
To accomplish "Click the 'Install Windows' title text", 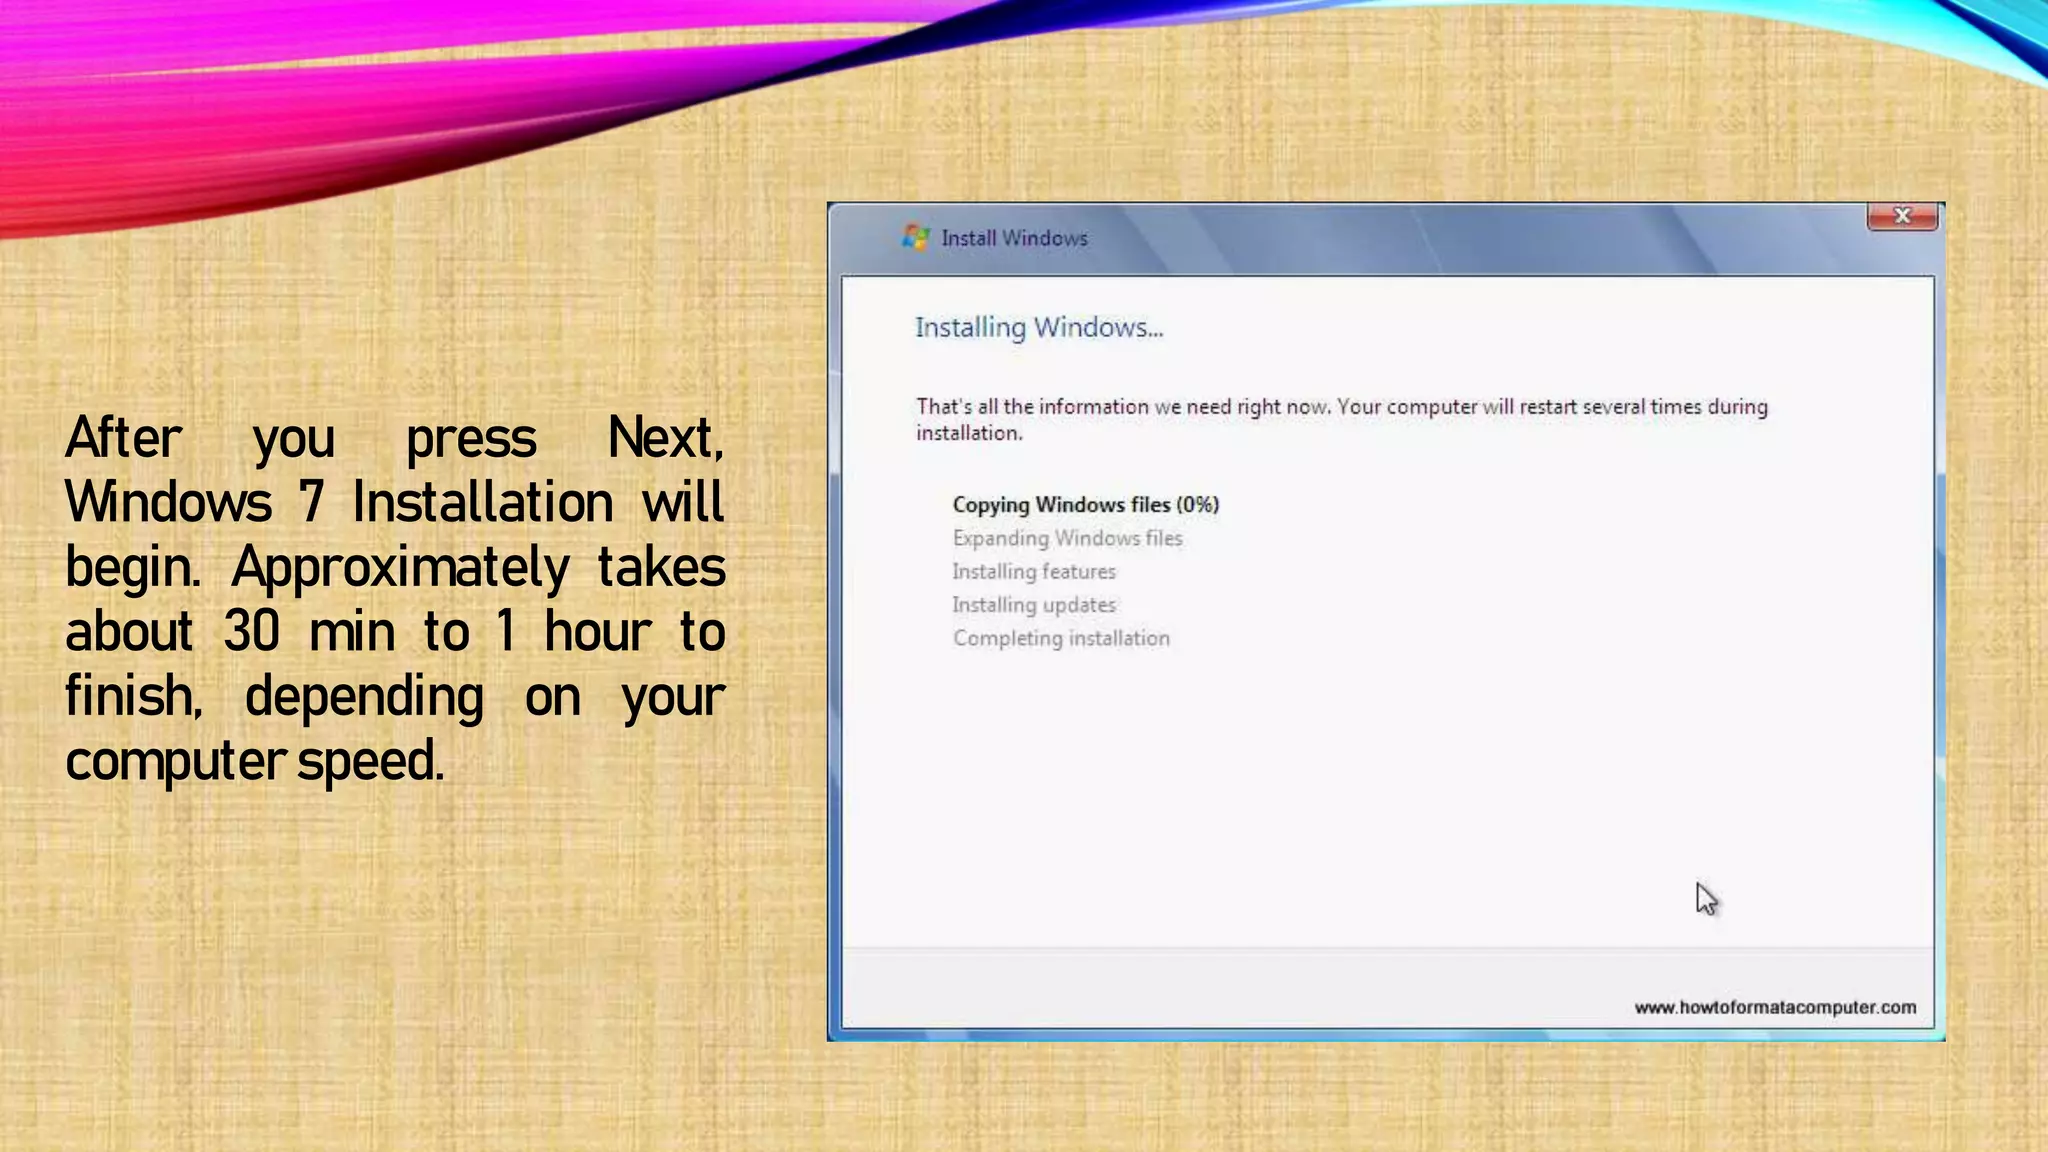I will click(x=1014, y=238).
